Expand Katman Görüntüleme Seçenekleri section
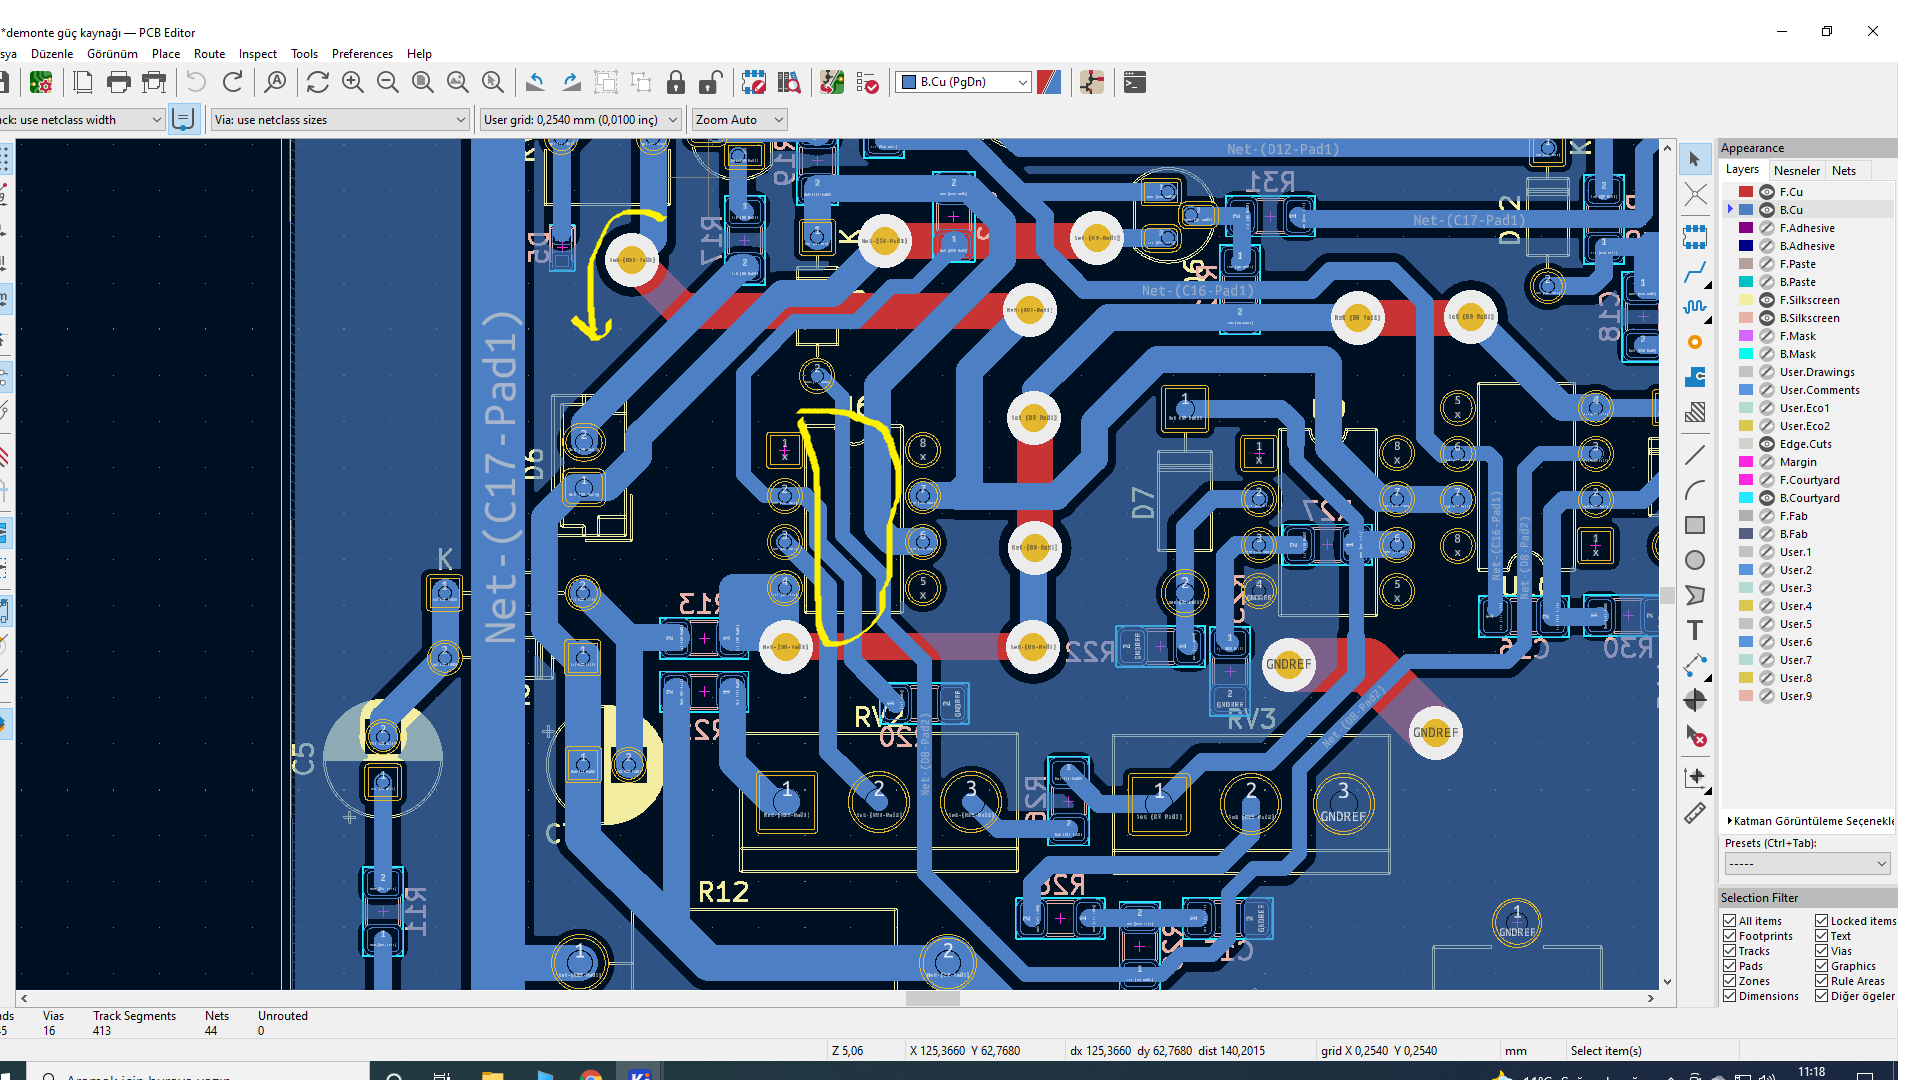Viewport: 1920px width, 1080px height. 1810,821
